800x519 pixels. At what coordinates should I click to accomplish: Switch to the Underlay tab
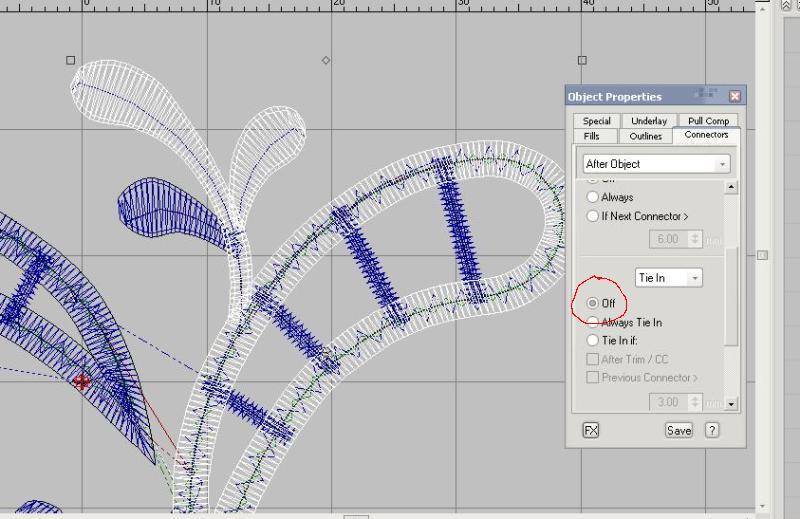[649, 121]
